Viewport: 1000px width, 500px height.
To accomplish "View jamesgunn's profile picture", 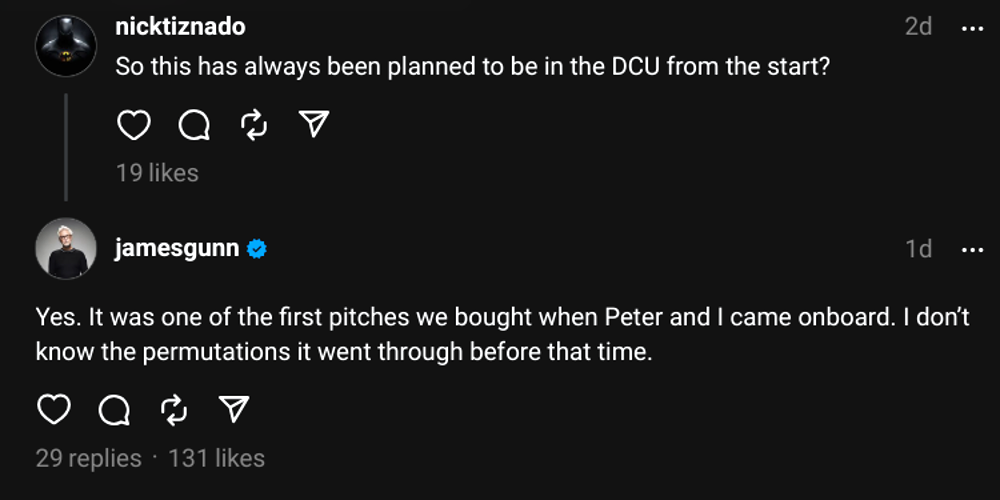I will coord(66,248).
